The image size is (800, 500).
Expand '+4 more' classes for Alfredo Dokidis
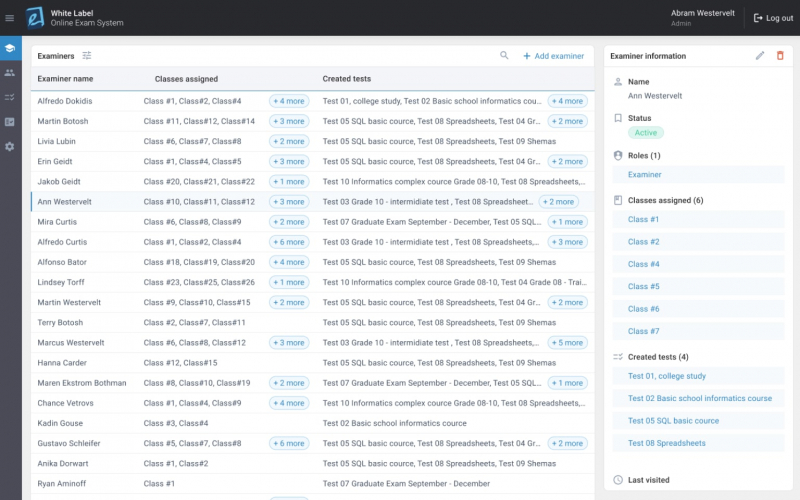click(289, 101)
